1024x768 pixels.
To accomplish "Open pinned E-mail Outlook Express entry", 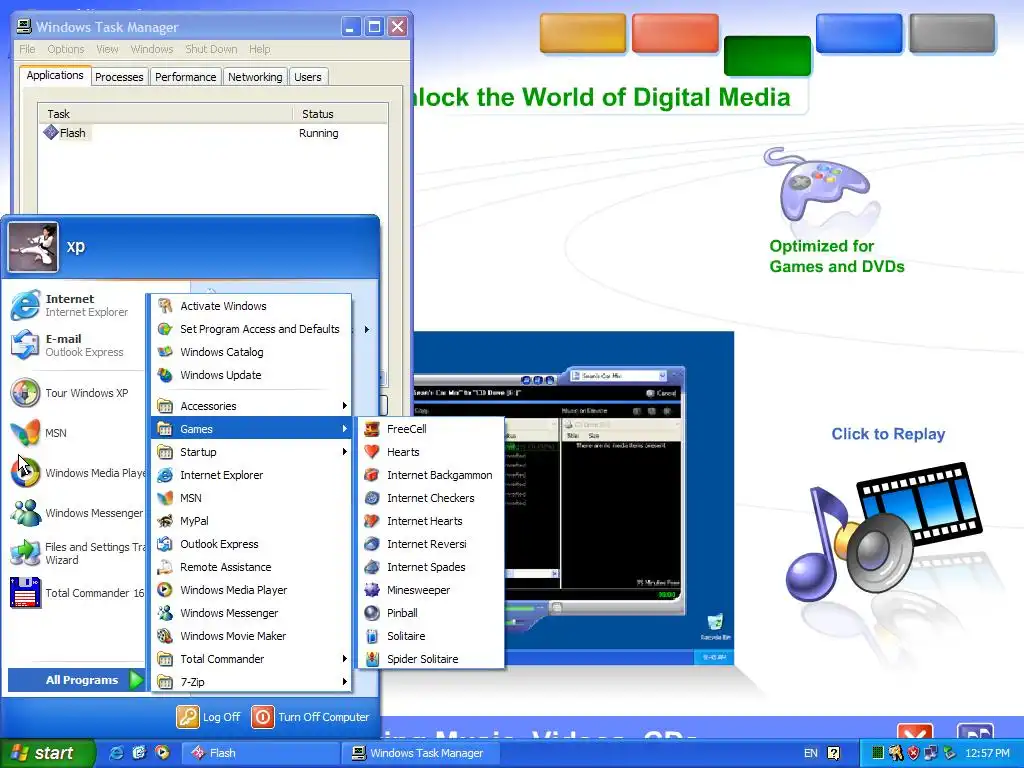I will coord(75,345).
